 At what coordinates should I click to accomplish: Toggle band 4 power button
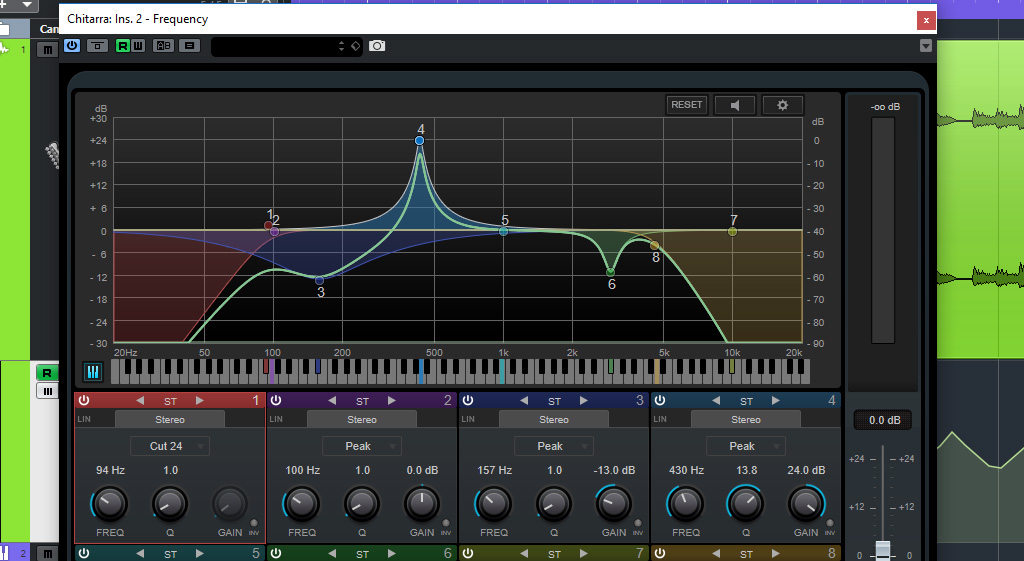660,400
